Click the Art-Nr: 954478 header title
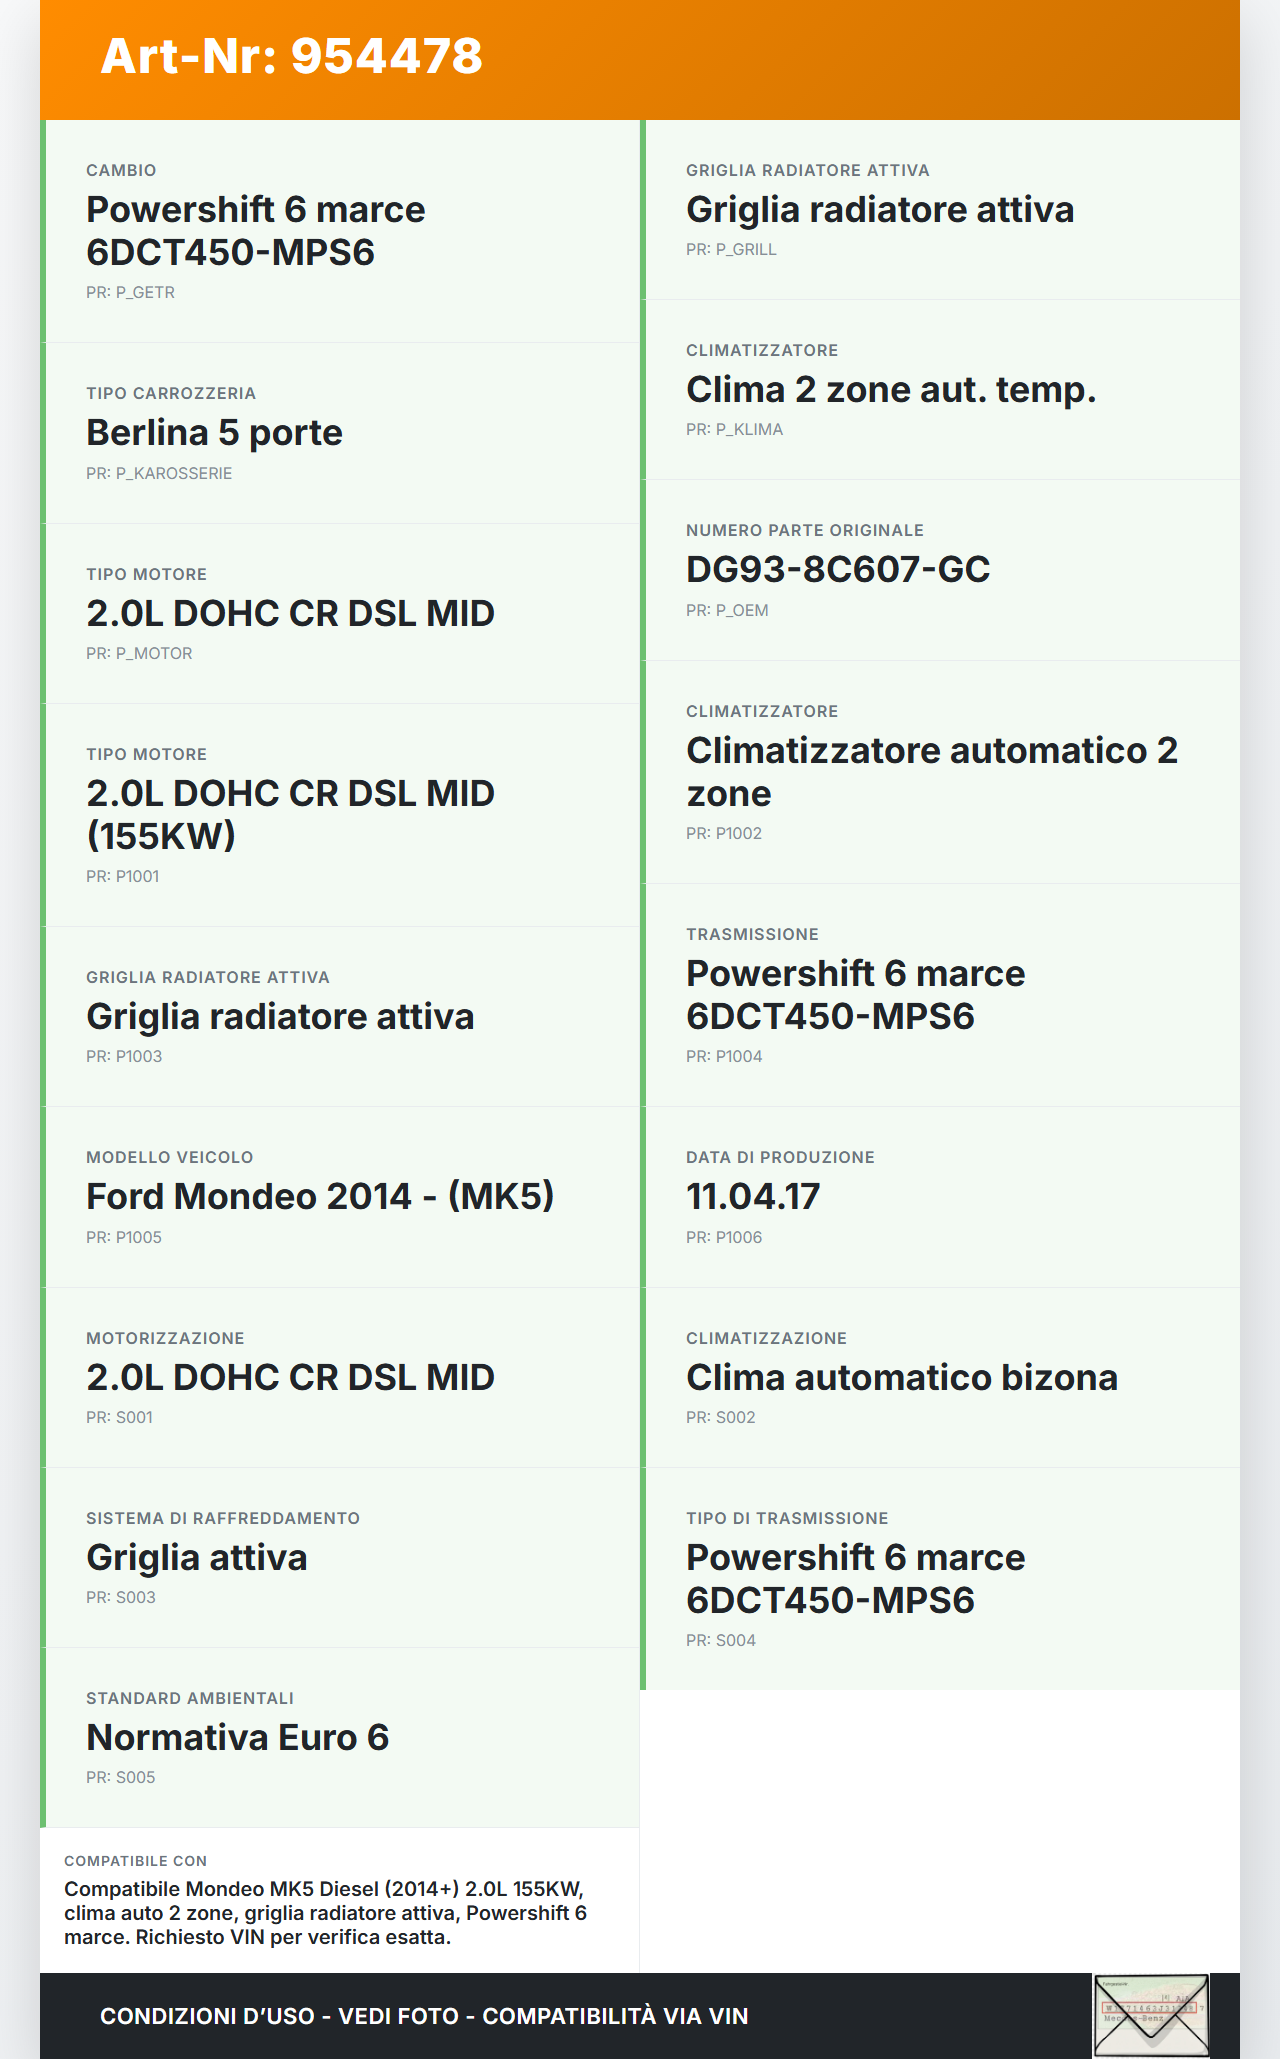The width and height of the screenshot is (1280, 2060). point(291,56)
